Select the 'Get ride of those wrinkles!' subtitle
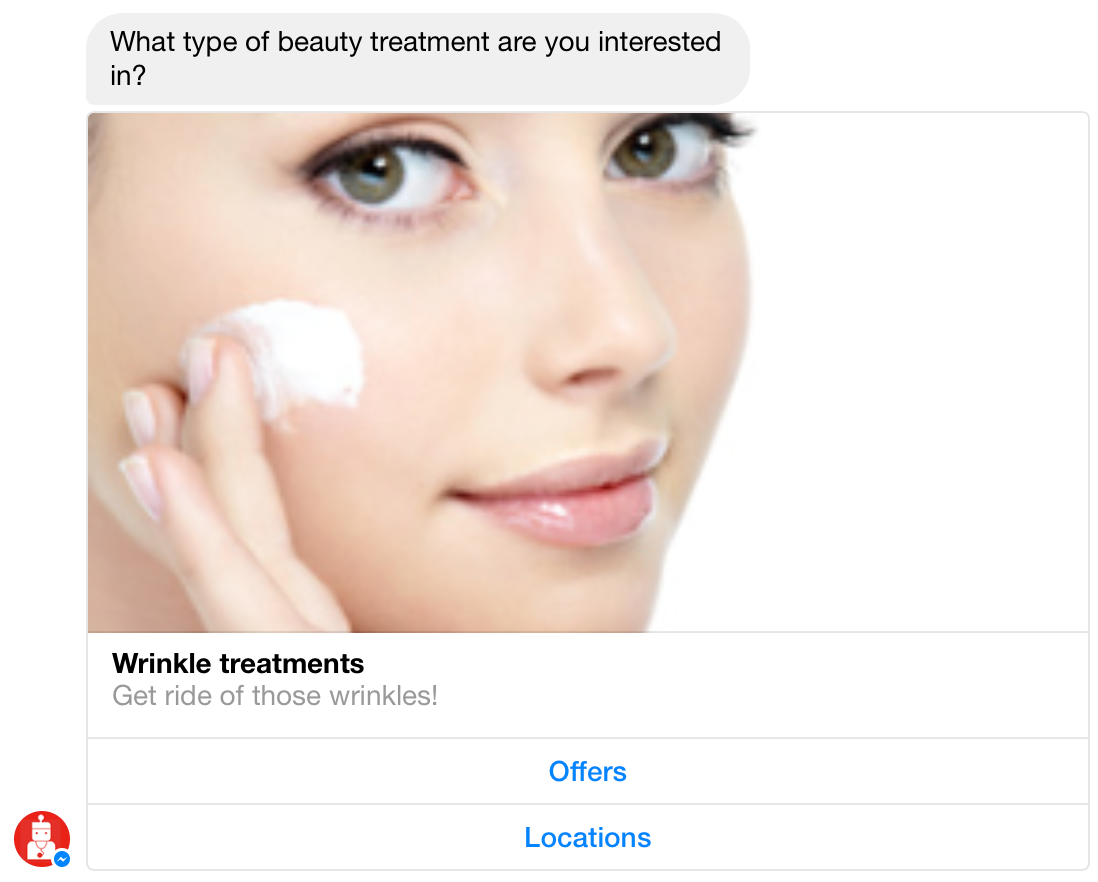The image size is (1098, 882). click(274, 696)
